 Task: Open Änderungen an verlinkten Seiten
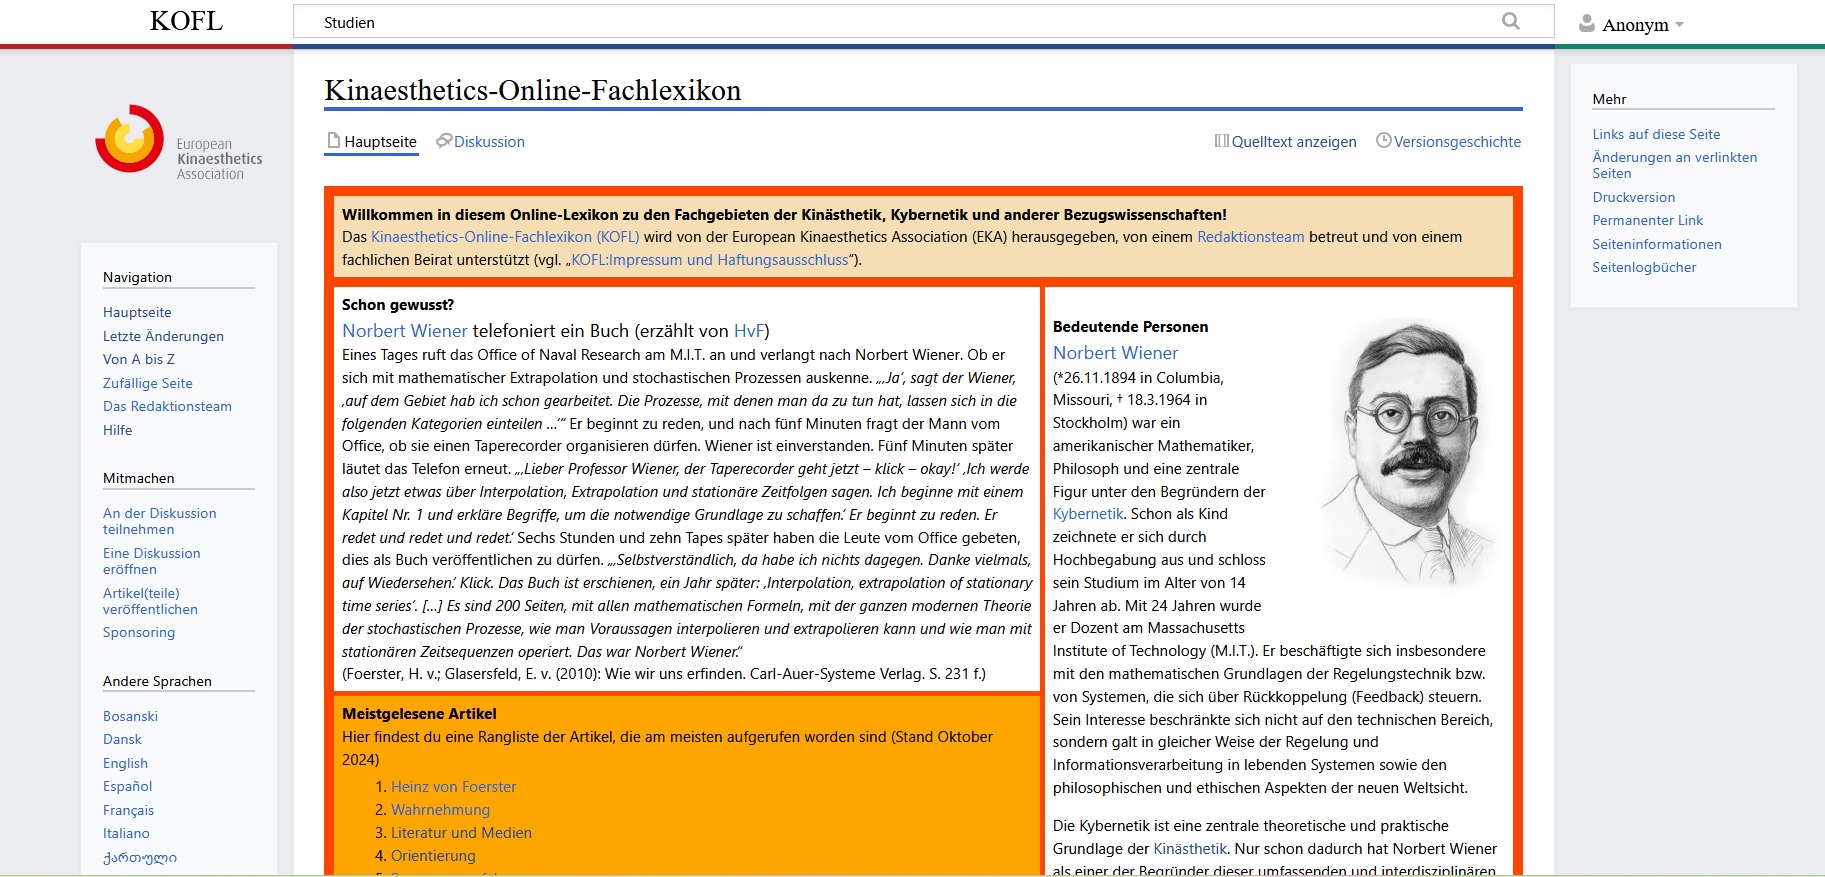[x=1674, y=165]
